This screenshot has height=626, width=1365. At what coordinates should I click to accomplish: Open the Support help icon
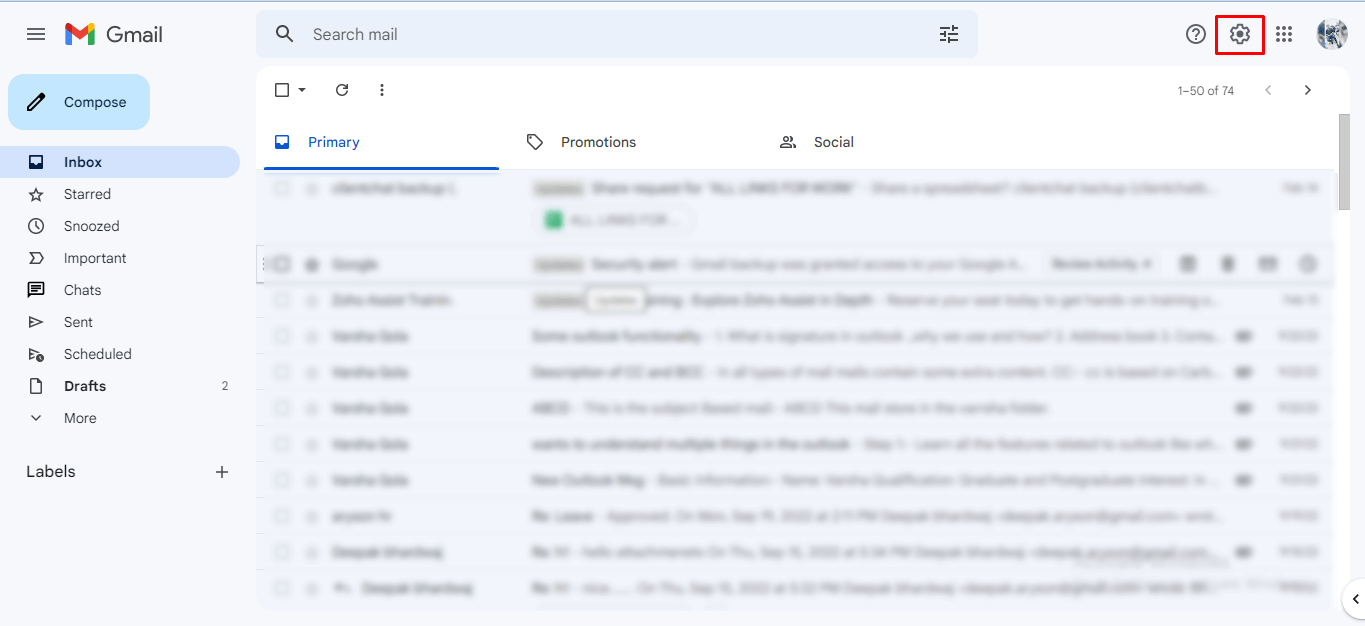(x=1195, y=34)
